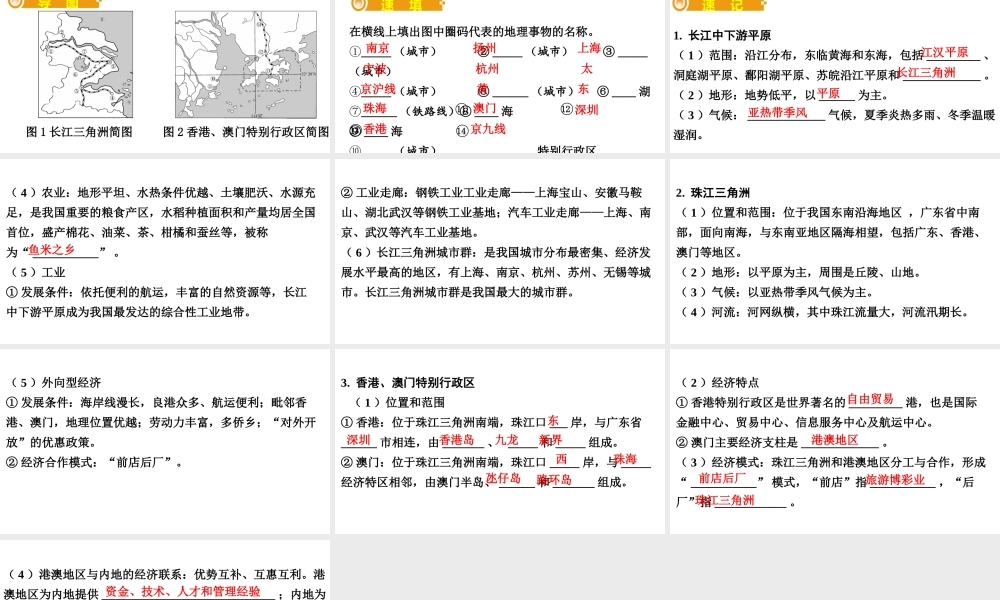Click the paragraph (6)长江三角洲城市群
Image resolution: width=1000 pixels, height=600 pixels.
(x=496, y=272)
